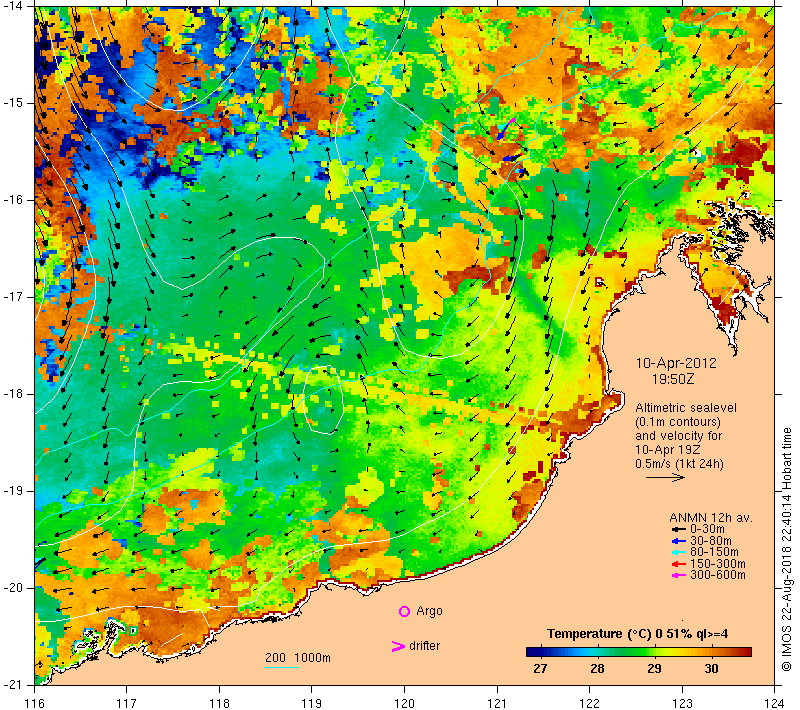Click the 'drifter' legend label
This screenshot has width=800, height=710.
pos(424,646)
